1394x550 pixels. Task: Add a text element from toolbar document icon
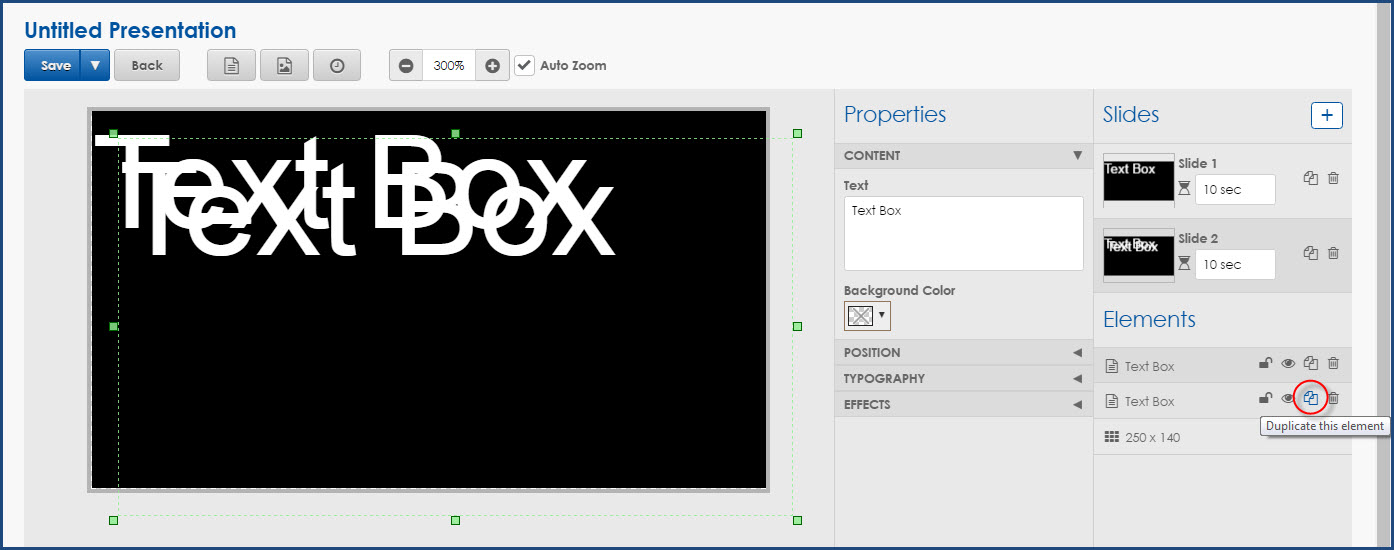pyautogui.click(x=231, y=65)
